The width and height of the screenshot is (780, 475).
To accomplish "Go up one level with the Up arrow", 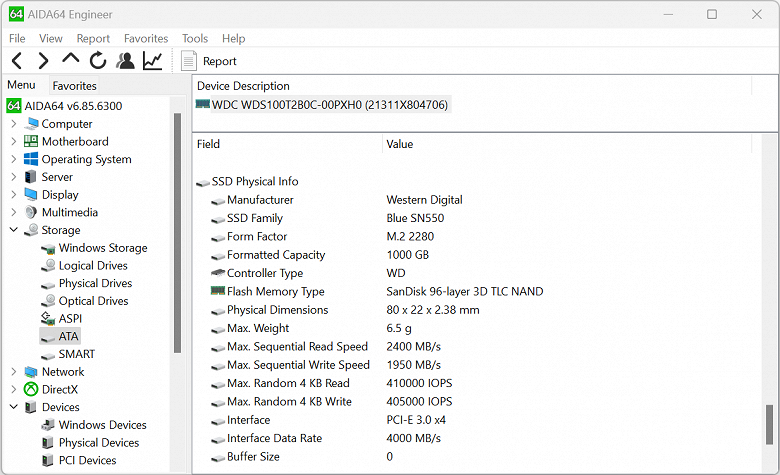I will (x=70, y=61).
